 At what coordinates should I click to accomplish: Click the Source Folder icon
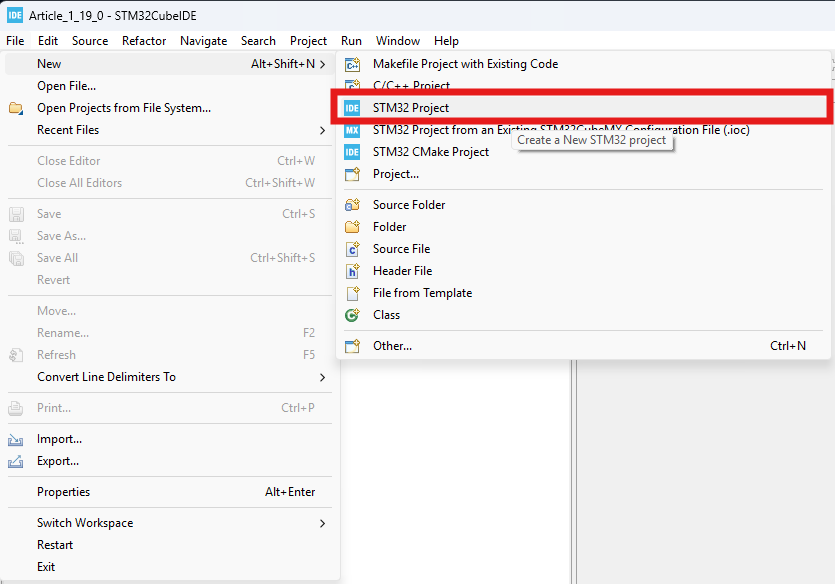click(x=352, y=205)
